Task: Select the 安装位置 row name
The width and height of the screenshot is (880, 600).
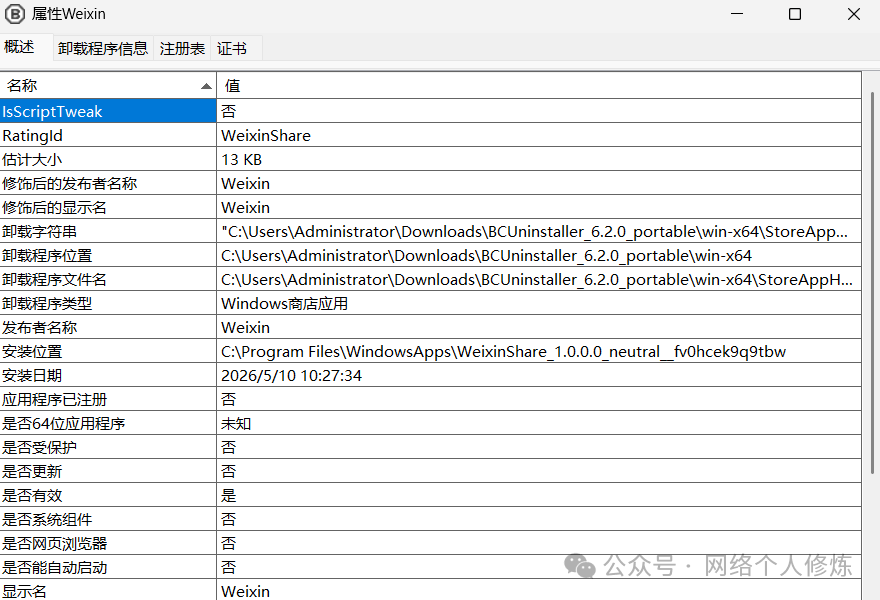Action: click(x=108, y=351)
